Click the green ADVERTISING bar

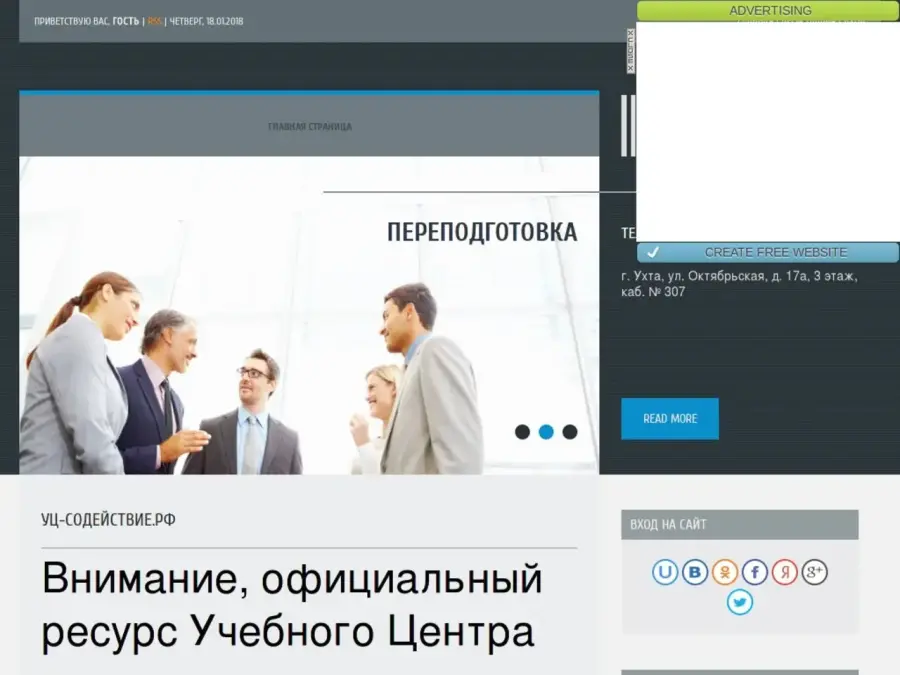point(768,11)
